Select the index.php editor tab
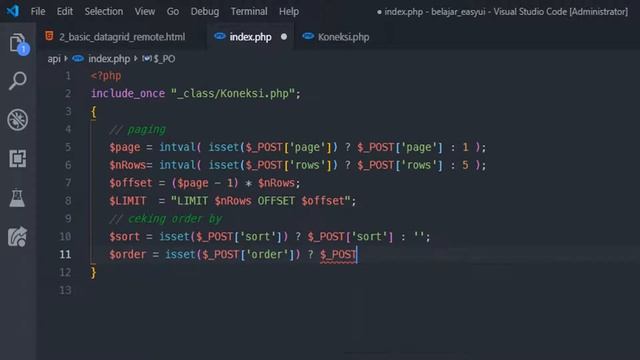640x360 pixels. [250, 37]
